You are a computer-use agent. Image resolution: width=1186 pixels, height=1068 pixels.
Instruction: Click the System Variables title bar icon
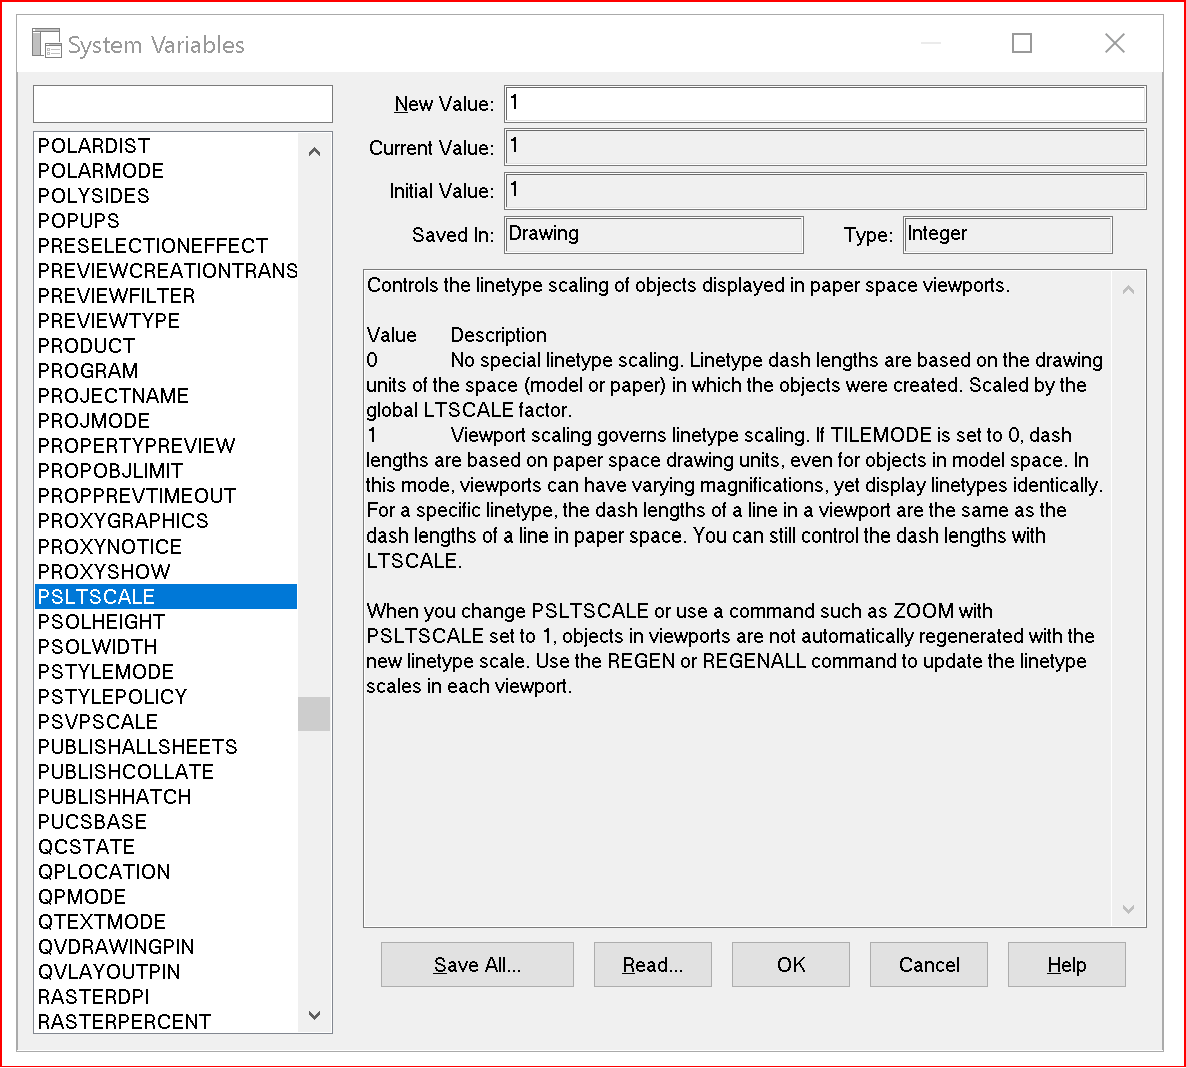(46, 43)
